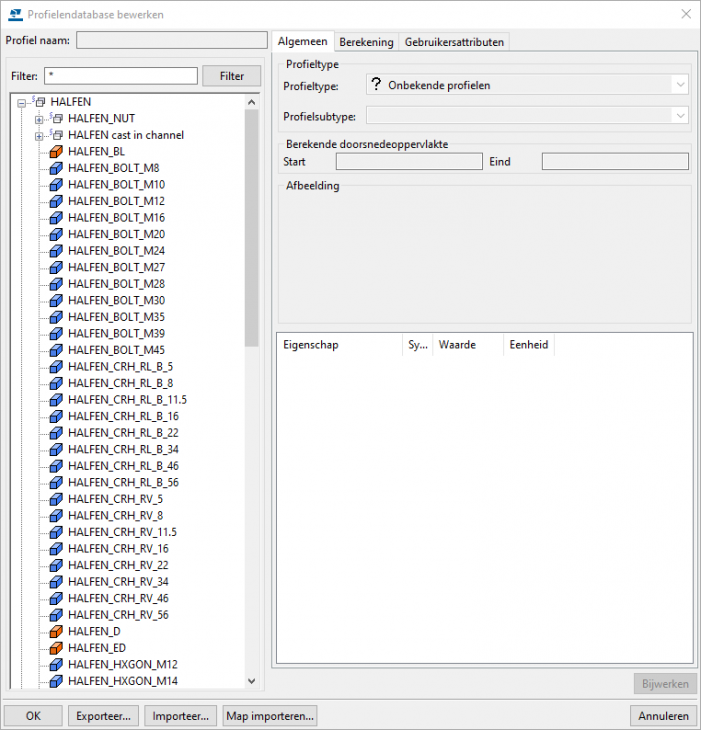Click the Exporteer... button
This screenshot has width=701, height=730.
(x=103, y=716)
